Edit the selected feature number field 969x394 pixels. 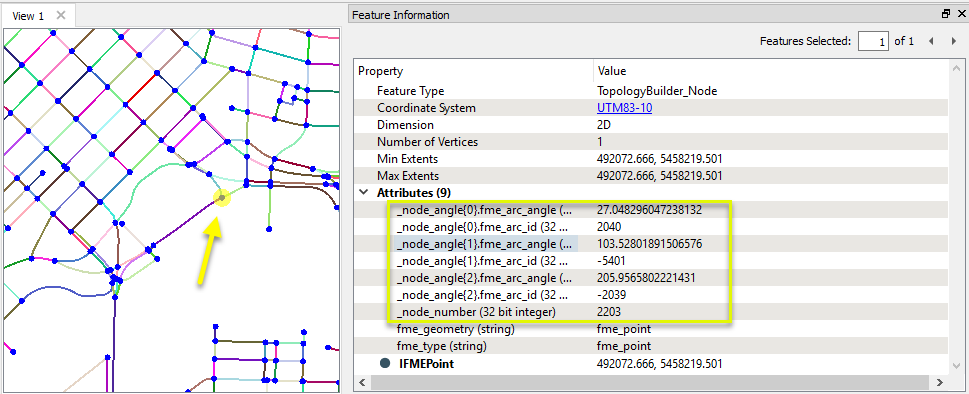pyautogui.click(x=873, y=41)
